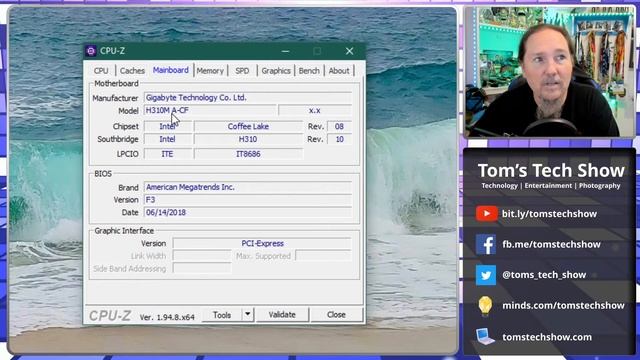Screen dimensions: 640x360
Task: Close the CPU-Z window with X
Action: click(349, 51)
